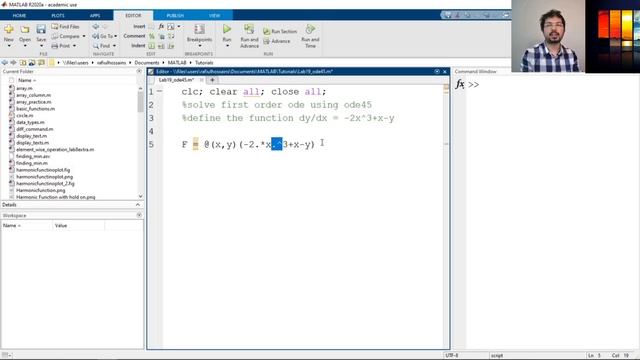Viewport: 640px width, 360px height.
Task: Select the Lab19_ode45.m editor tab
Action: [x=176, y=80]
